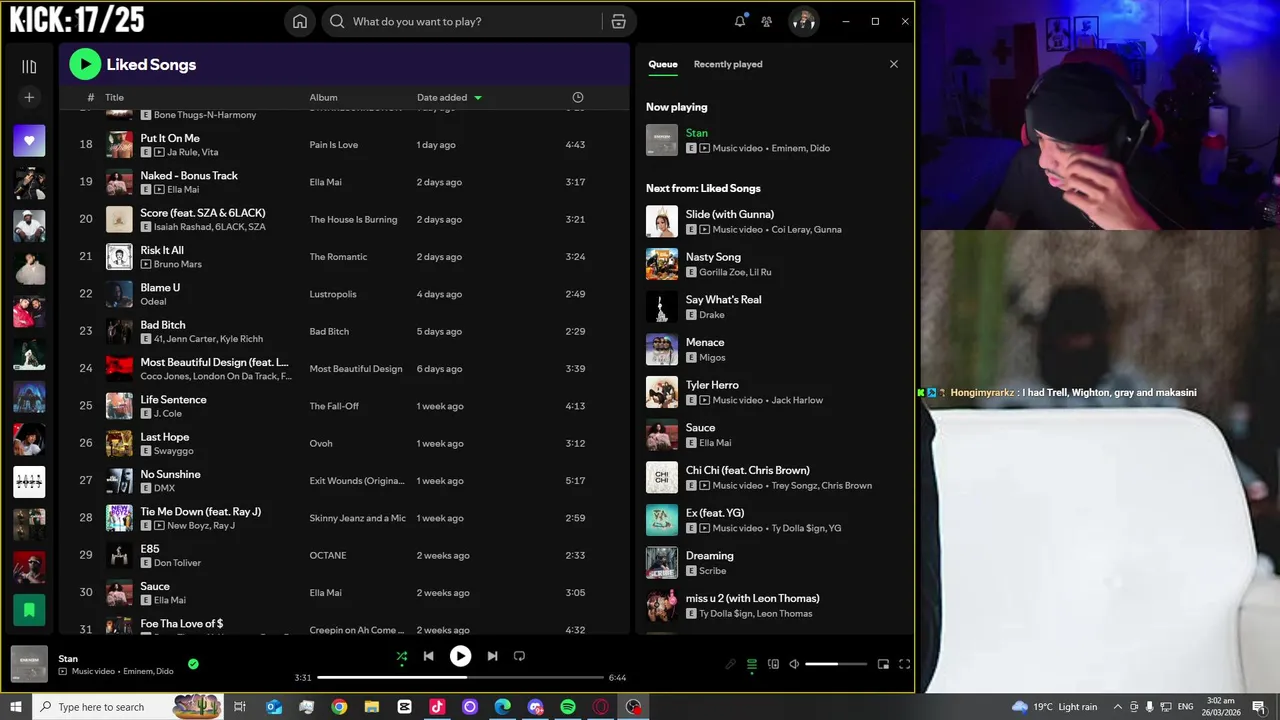Screen dimensions: 1280x720
Task: Switch to the Recently played tab
Action: coord(728,64)
